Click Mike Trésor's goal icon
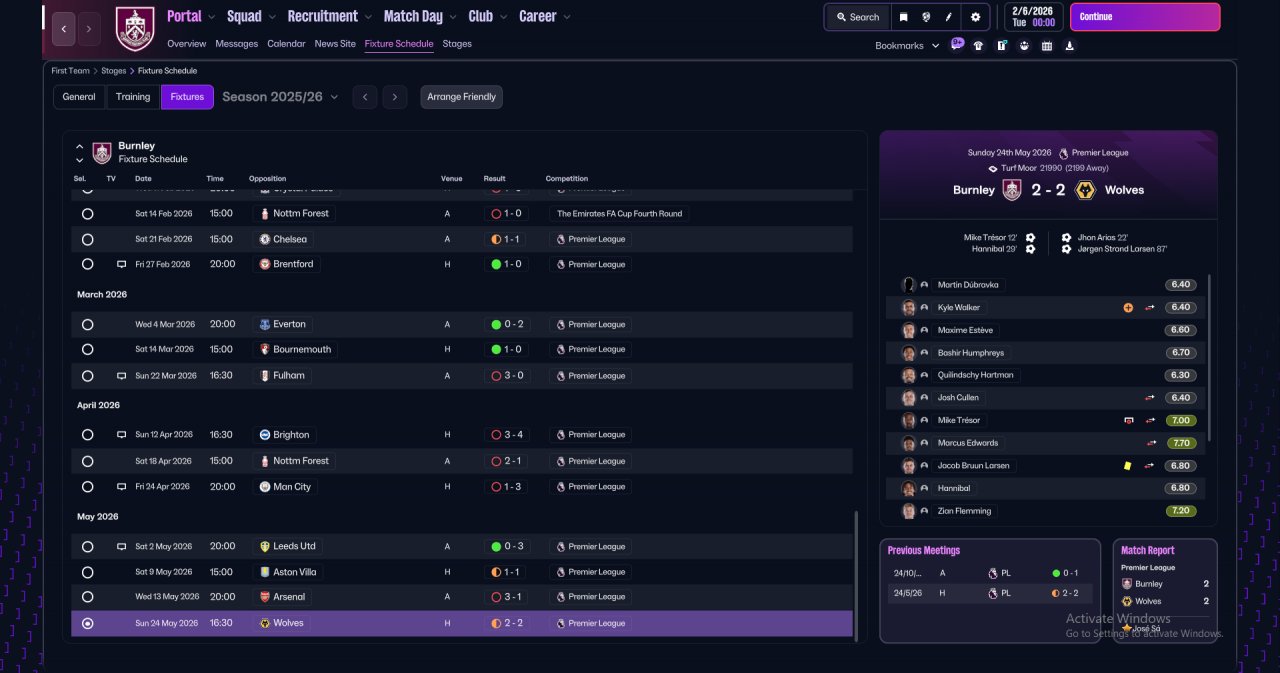Screen dimensions: 1280x673 pos(1129,420)
